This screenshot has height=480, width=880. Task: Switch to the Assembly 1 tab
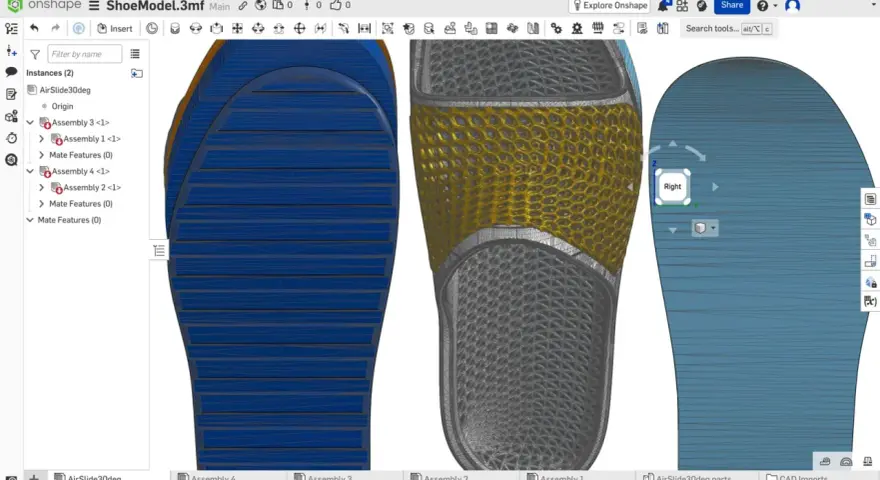click(x=561, y=477)
